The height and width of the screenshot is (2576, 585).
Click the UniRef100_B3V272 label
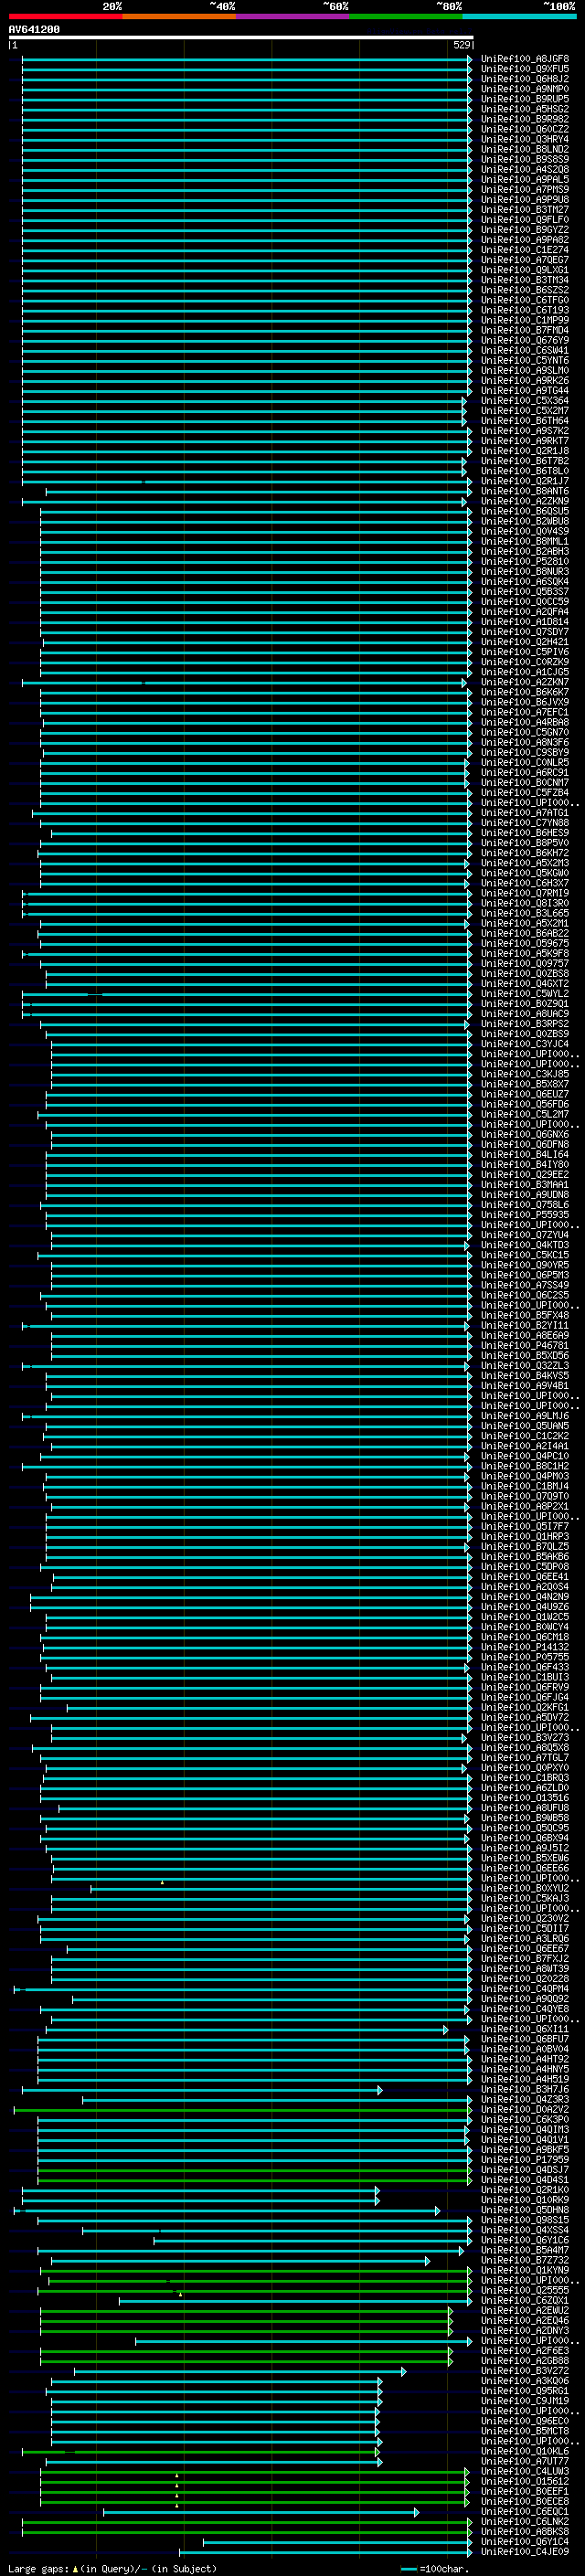(x=525, y=2371)
